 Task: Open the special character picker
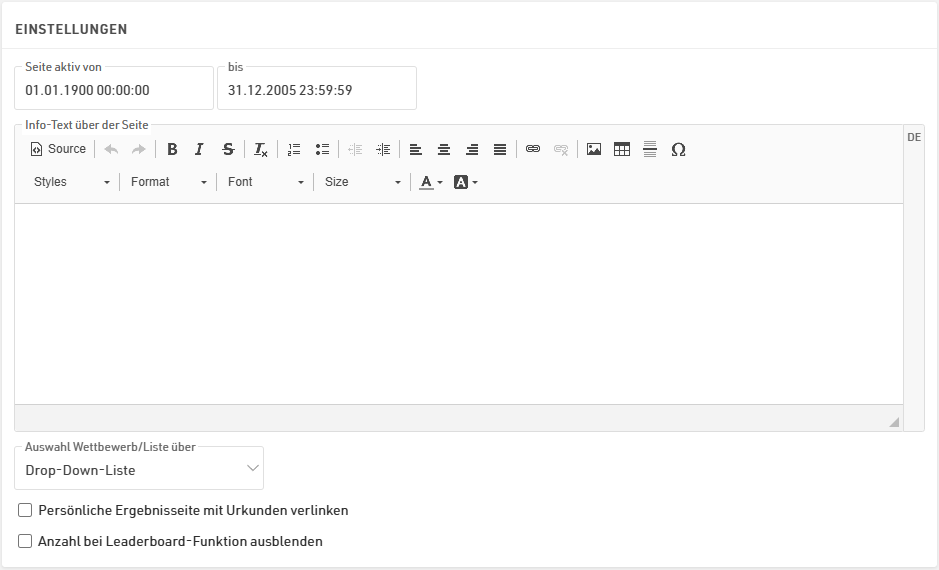(678, 149)
